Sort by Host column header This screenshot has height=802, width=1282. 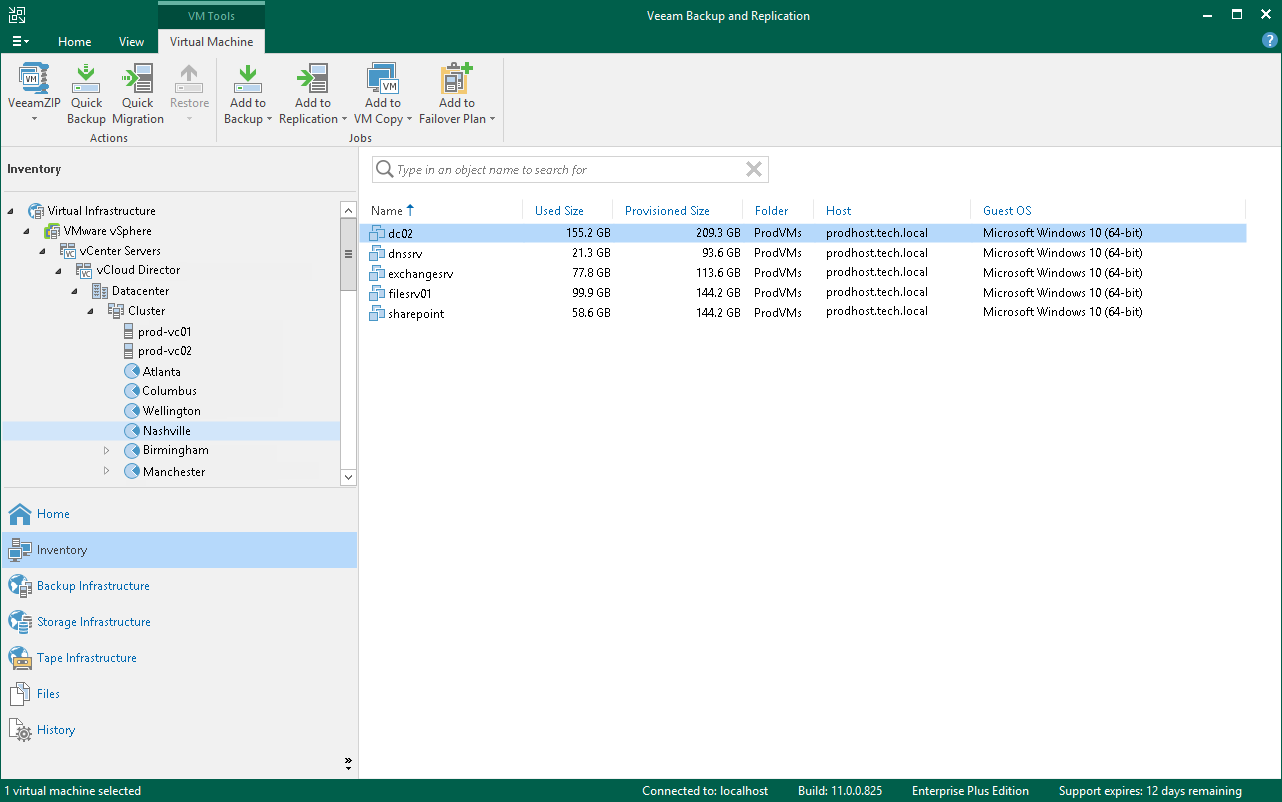pyautogui.click(x=839, y=211)
